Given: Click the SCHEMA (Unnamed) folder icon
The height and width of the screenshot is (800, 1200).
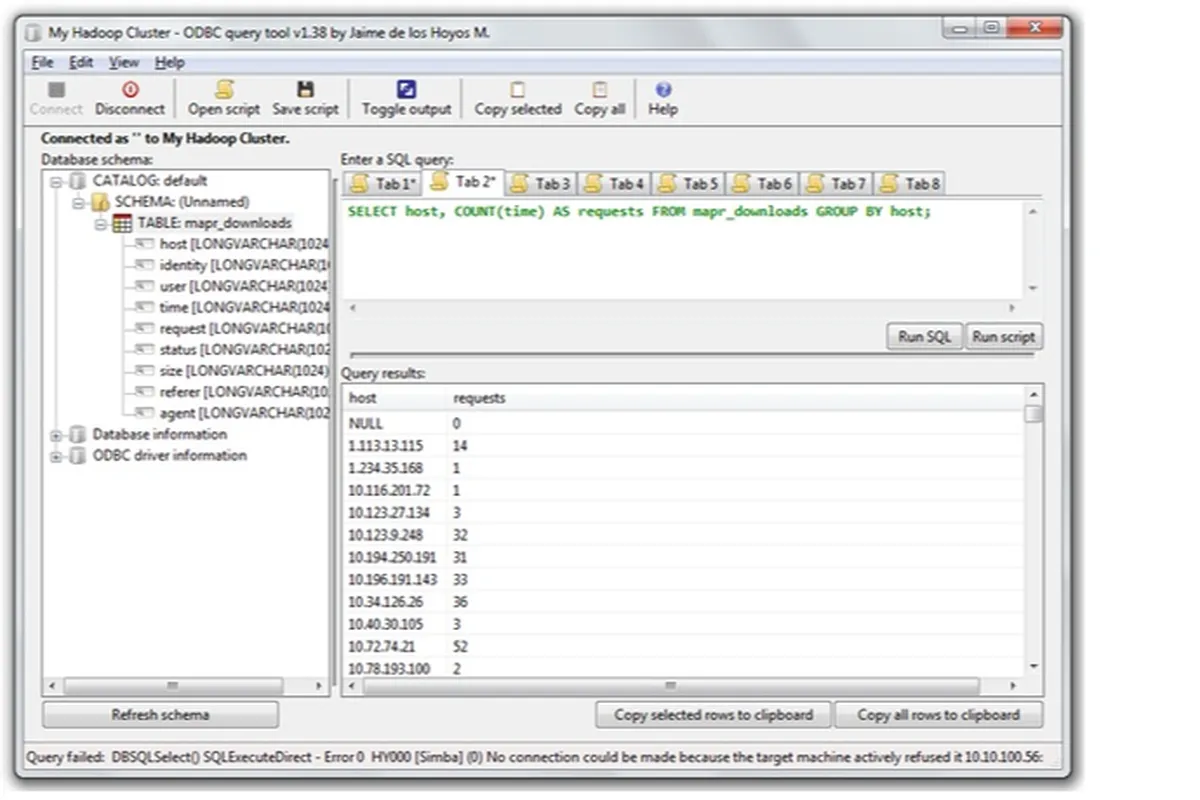Looking at the screenshot, I should [x=100, y=202].
